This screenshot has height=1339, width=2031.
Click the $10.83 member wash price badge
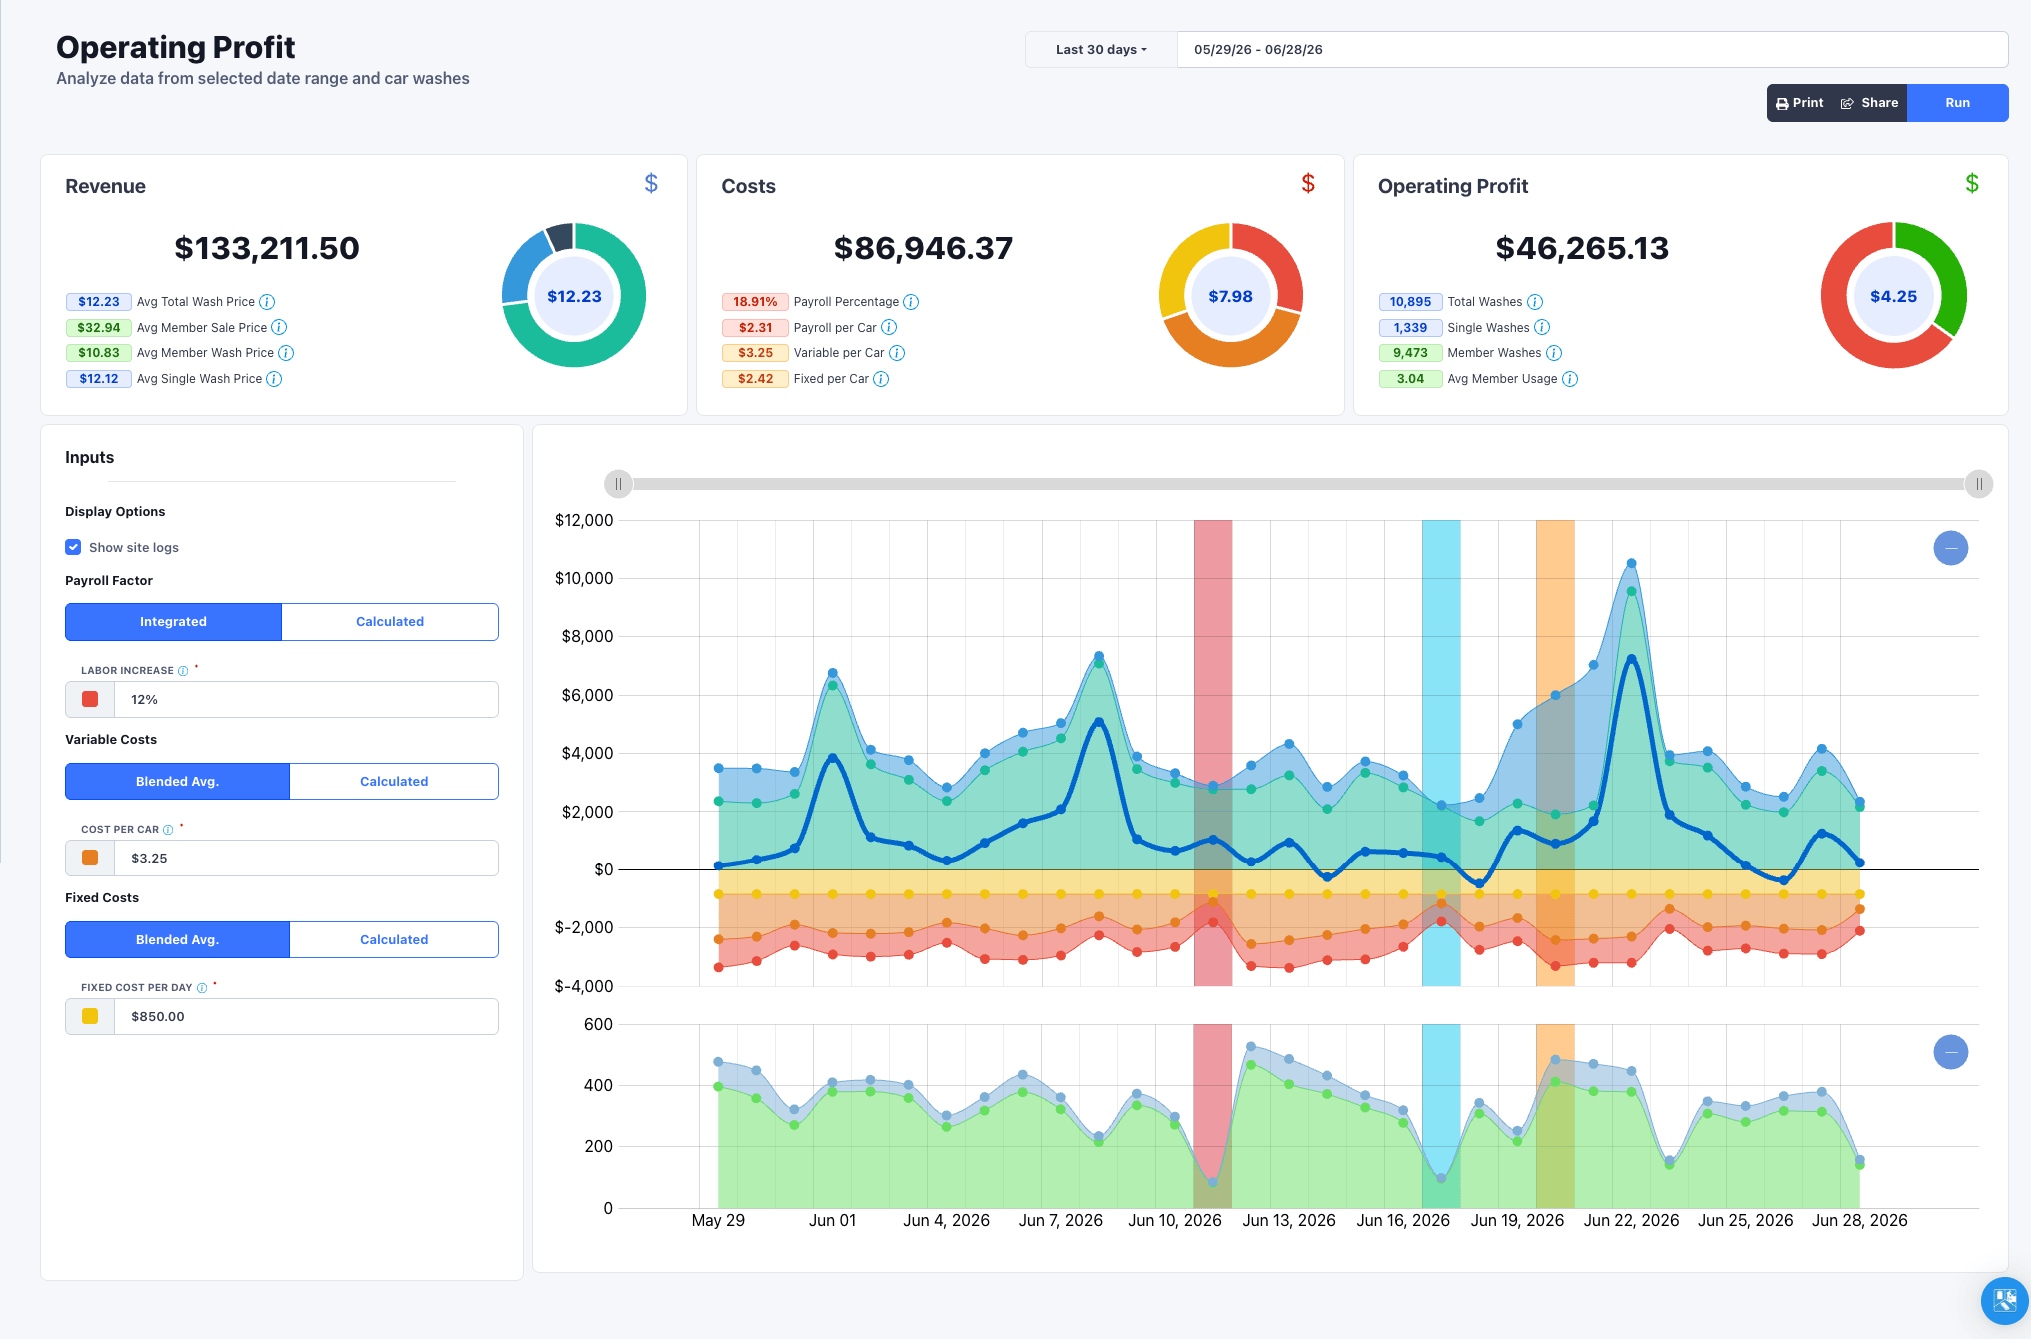pyautogui.click(x=99, y=353)
